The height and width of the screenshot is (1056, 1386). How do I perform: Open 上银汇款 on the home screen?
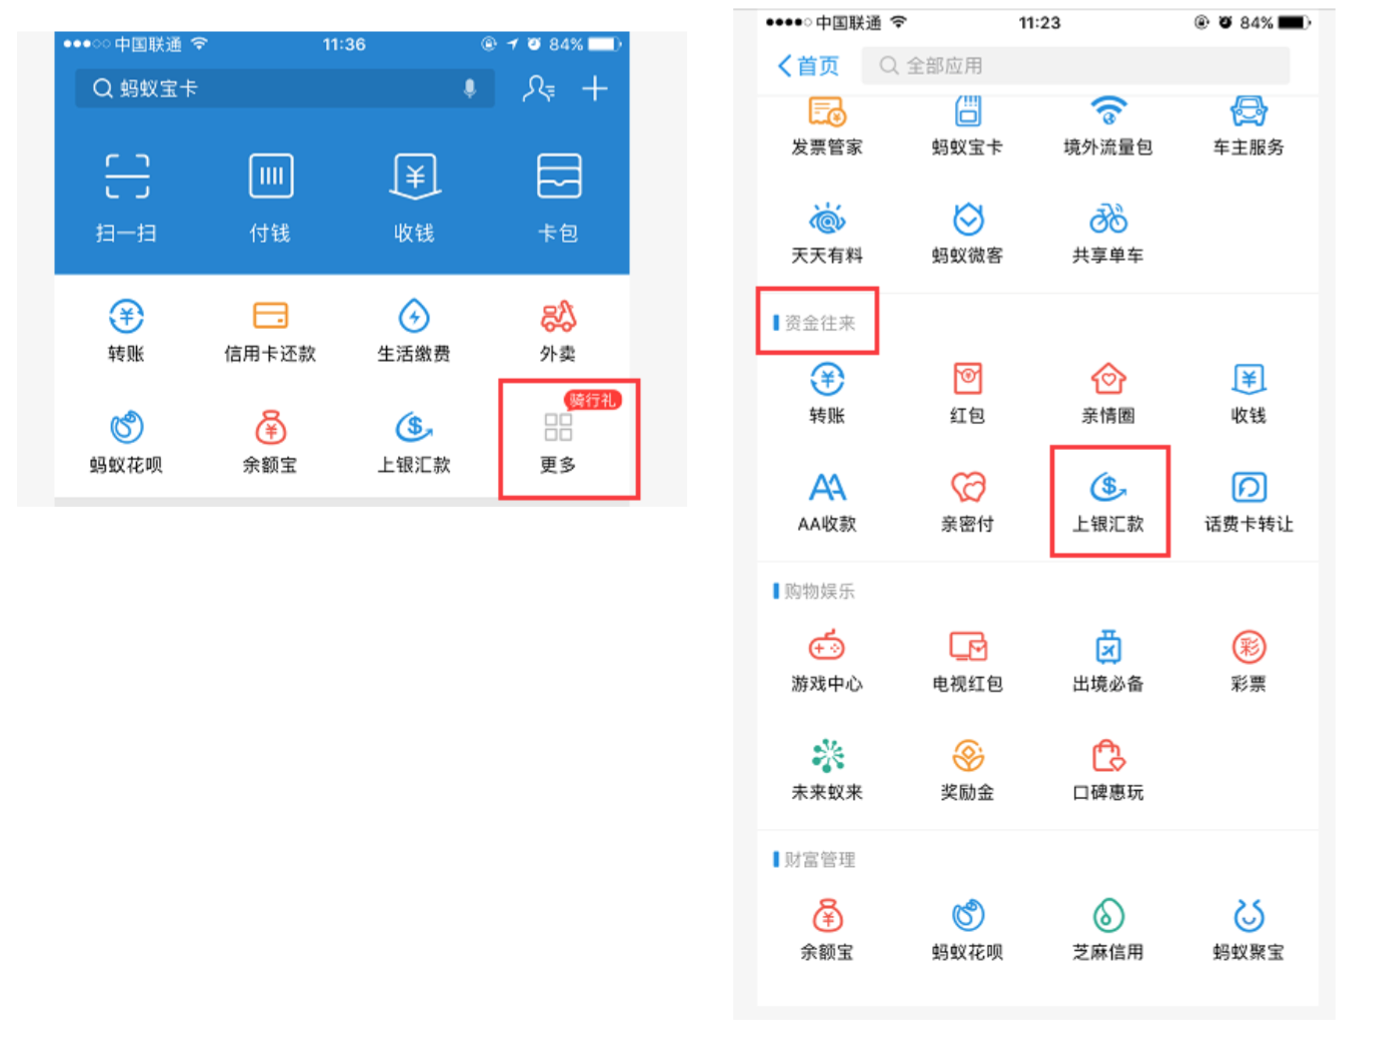[x=414, y=442]
